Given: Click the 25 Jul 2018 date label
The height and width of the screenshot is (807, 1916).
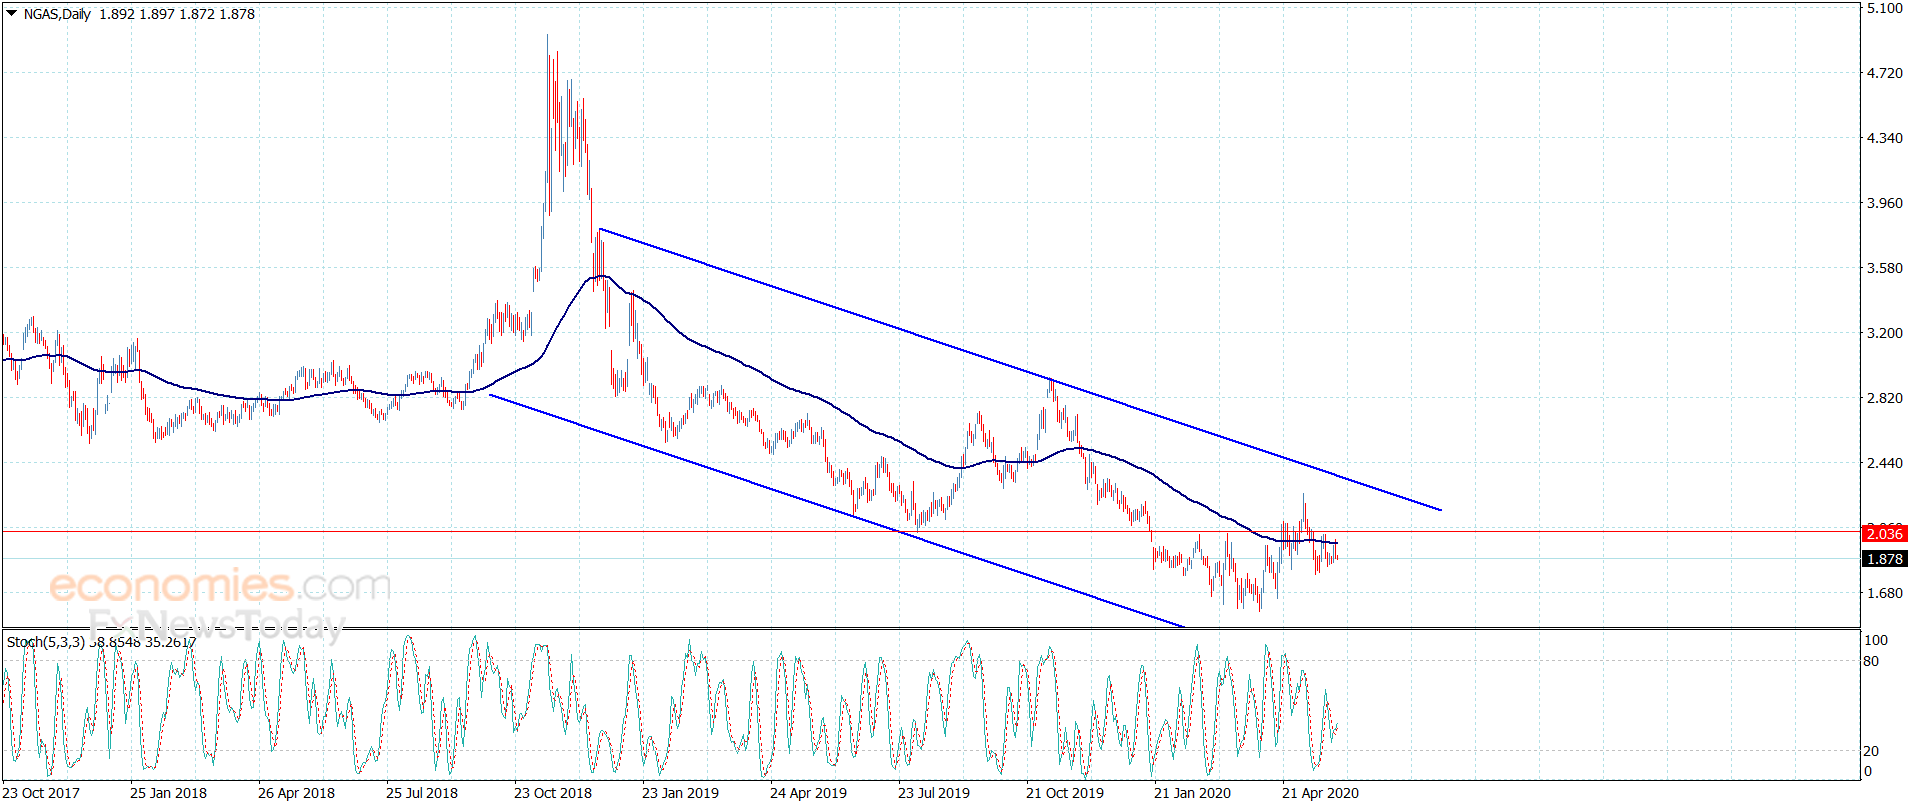Looking at the screenshot, I should pyautogui.click(x=422, y=793).
